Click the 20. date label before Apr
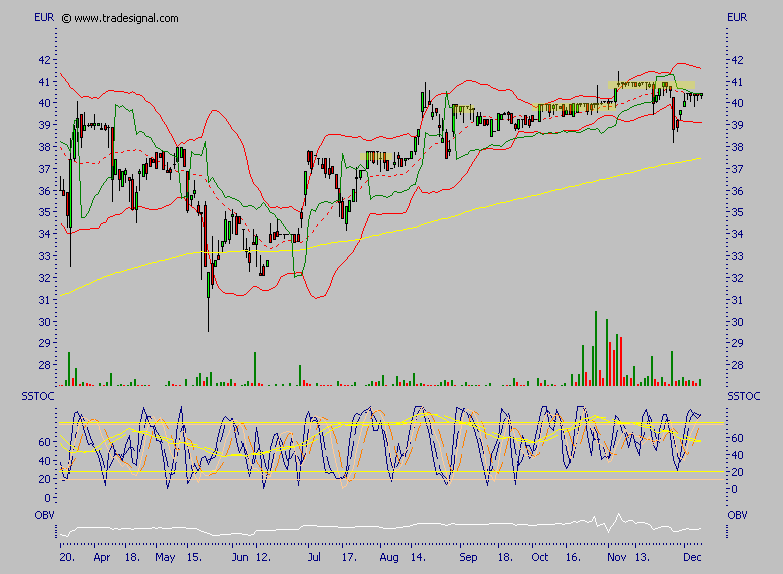 (x=67, y=558)
